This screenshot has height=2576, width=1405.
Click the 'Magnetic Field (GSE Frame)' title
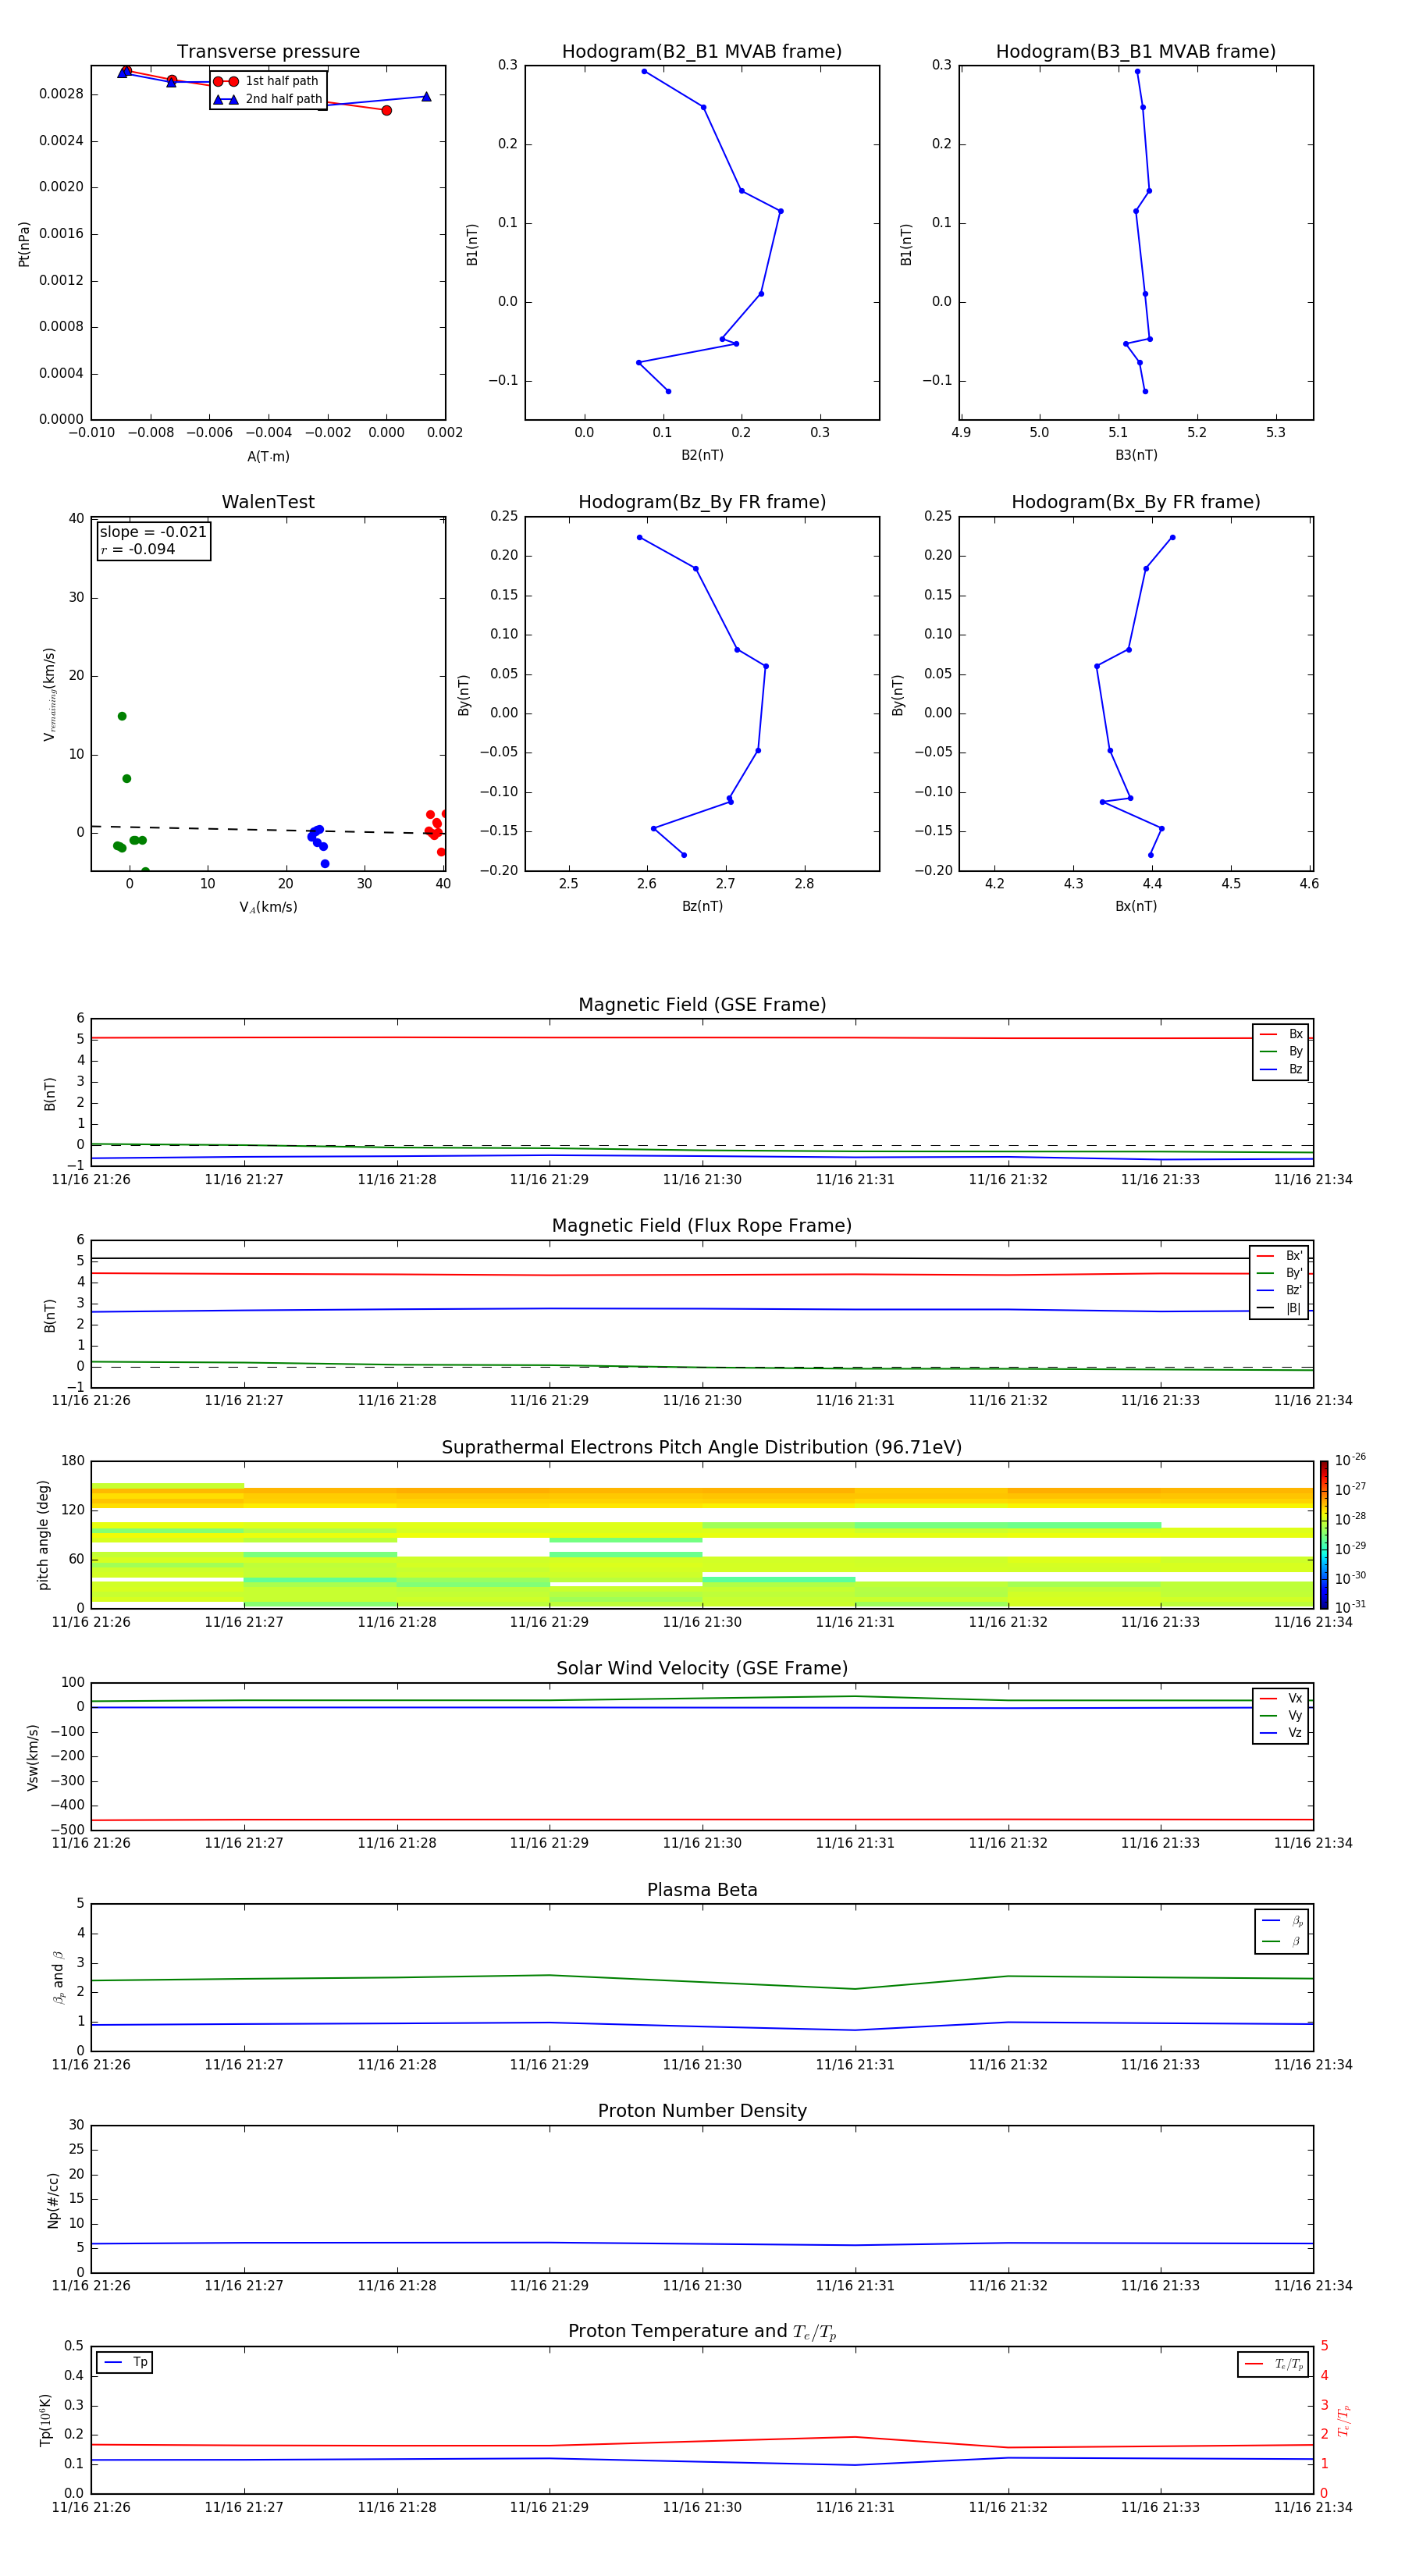(702, 1005)
